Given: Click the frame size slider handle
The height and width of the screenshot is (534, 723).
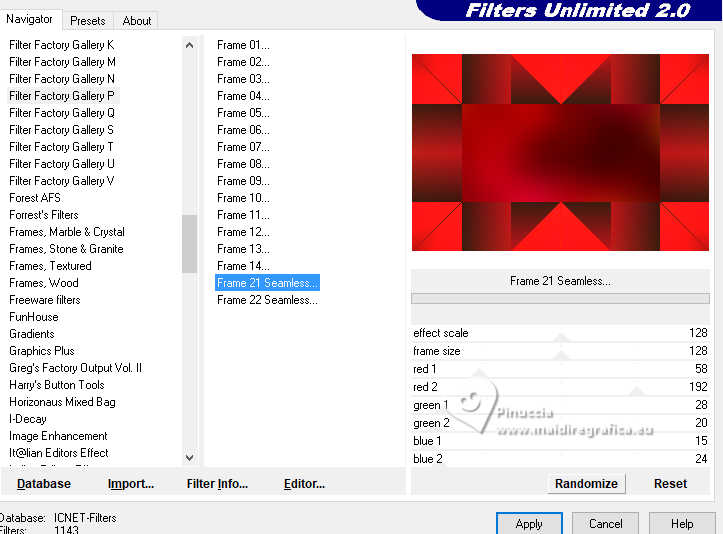Looking at the screenshot, I should tap(561, 356).
